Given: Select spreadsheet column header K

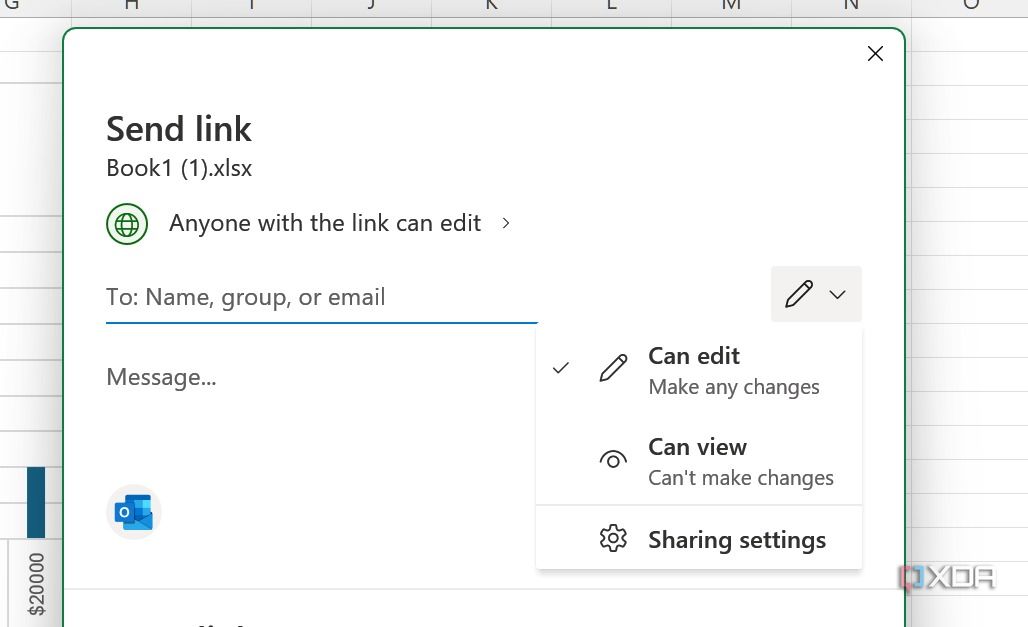Looking at the screenshot, I should [490, 5].
